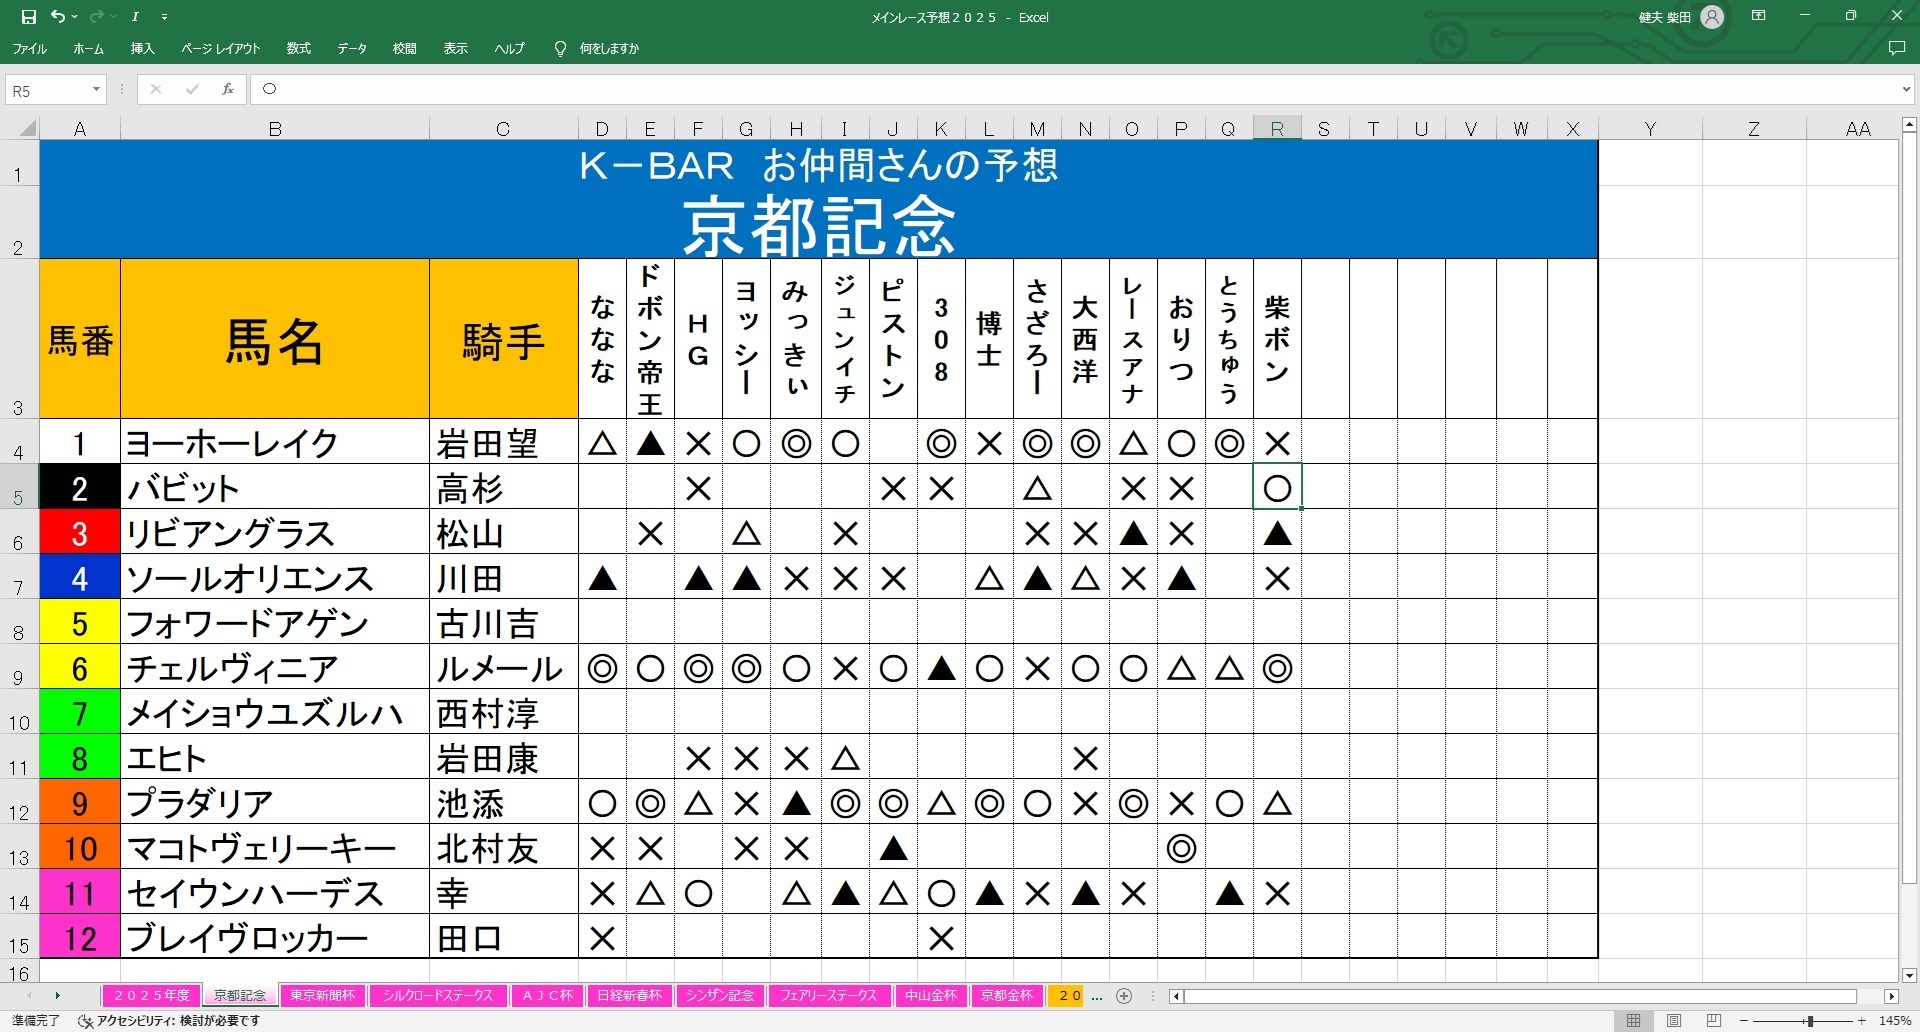This screenshot has width=1920, height=1032.
Task: Click the Cancel X icon in formula bar
Action: (155, 89)
